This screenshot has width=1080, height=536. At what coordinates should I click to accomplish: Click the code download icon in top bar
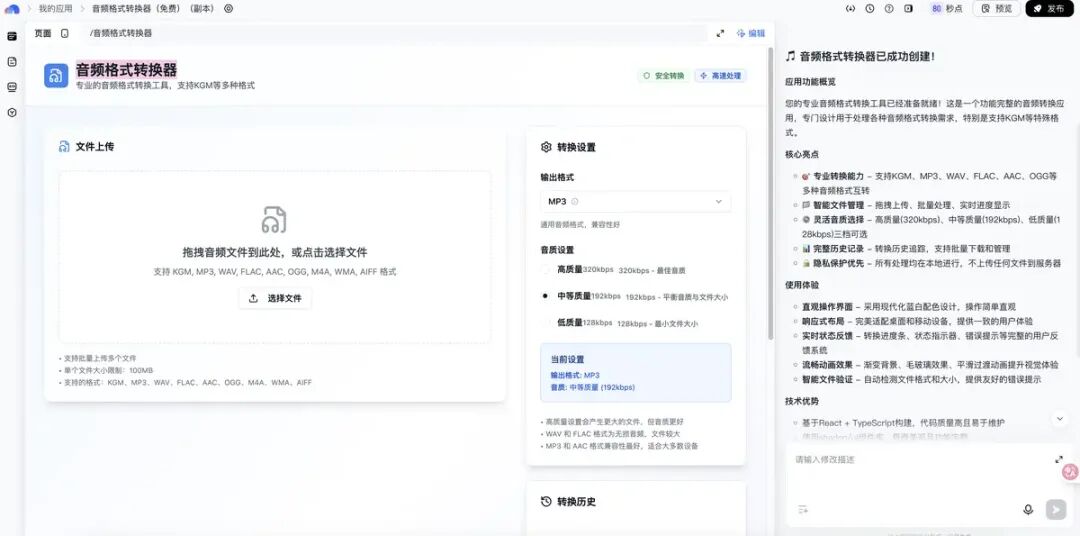coord(850,9)
